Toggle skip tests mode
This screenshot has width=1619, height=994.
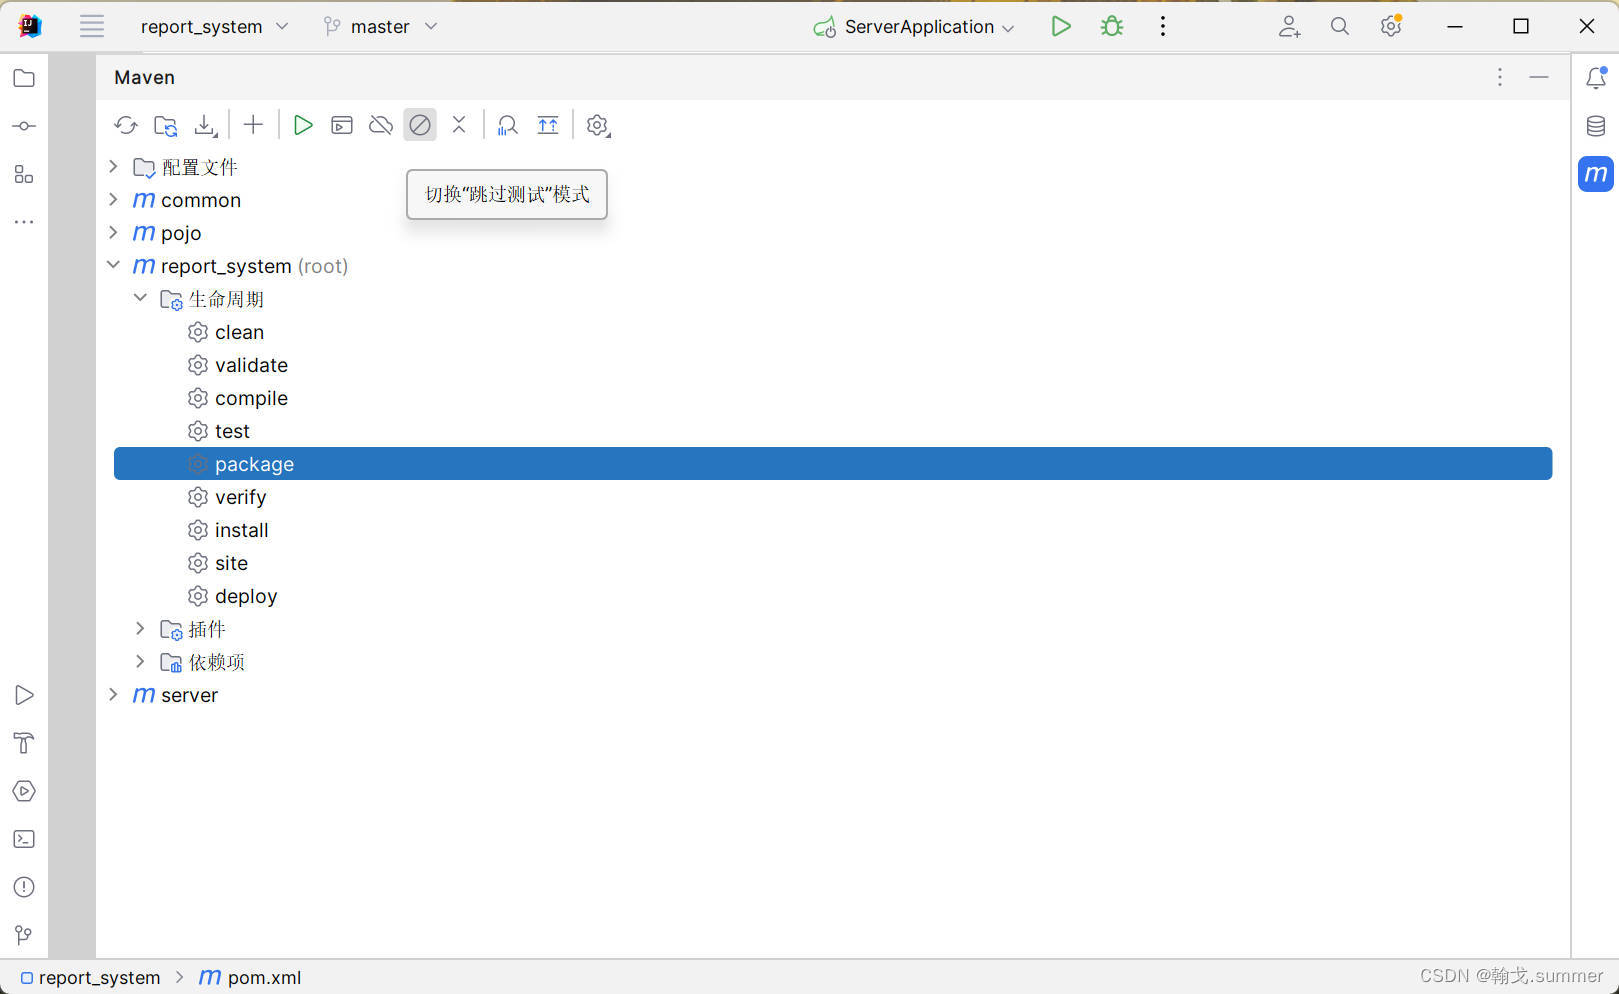(420, 124)
